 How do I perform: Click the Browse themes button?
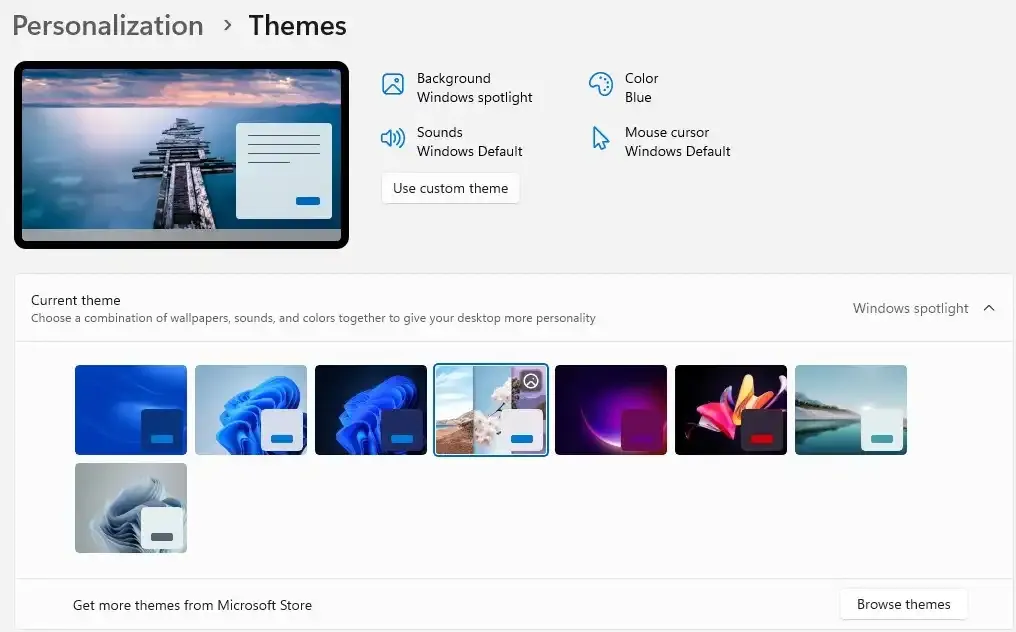pos(903,604)
